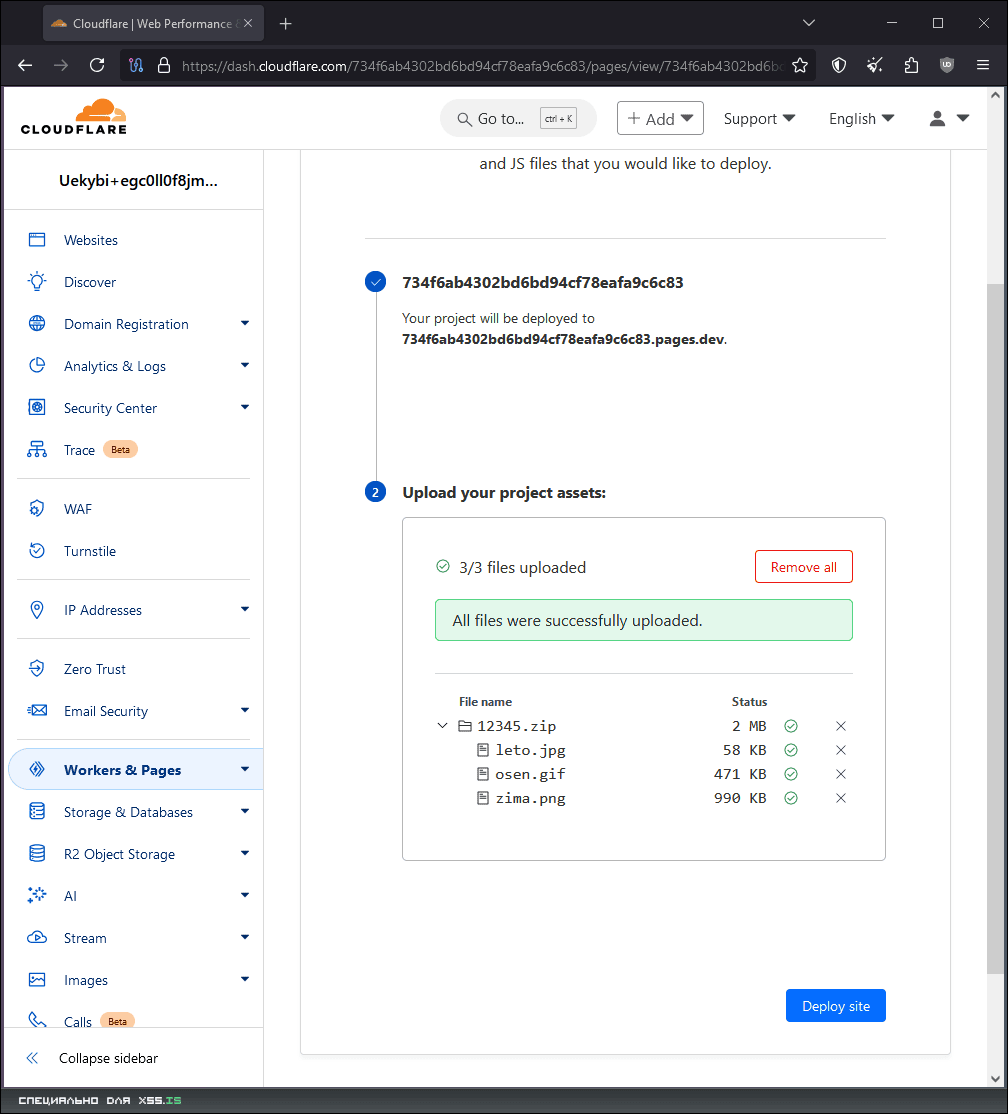The height and width of the screenshot is (1114, 1008).
Task: Open Websites in the sidebar
Action: point(91,240)
